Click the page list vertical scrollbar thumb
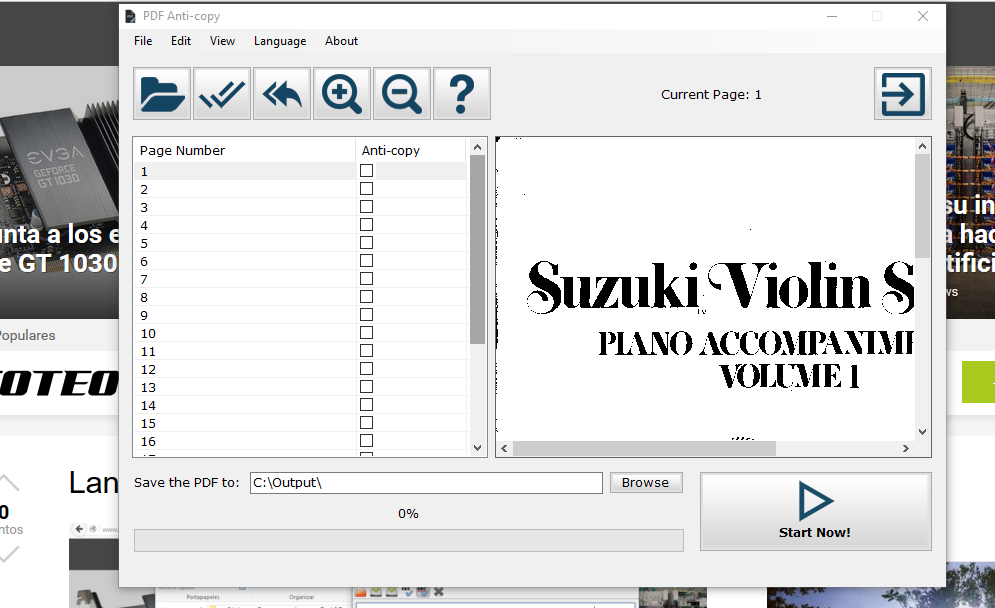 477,249
